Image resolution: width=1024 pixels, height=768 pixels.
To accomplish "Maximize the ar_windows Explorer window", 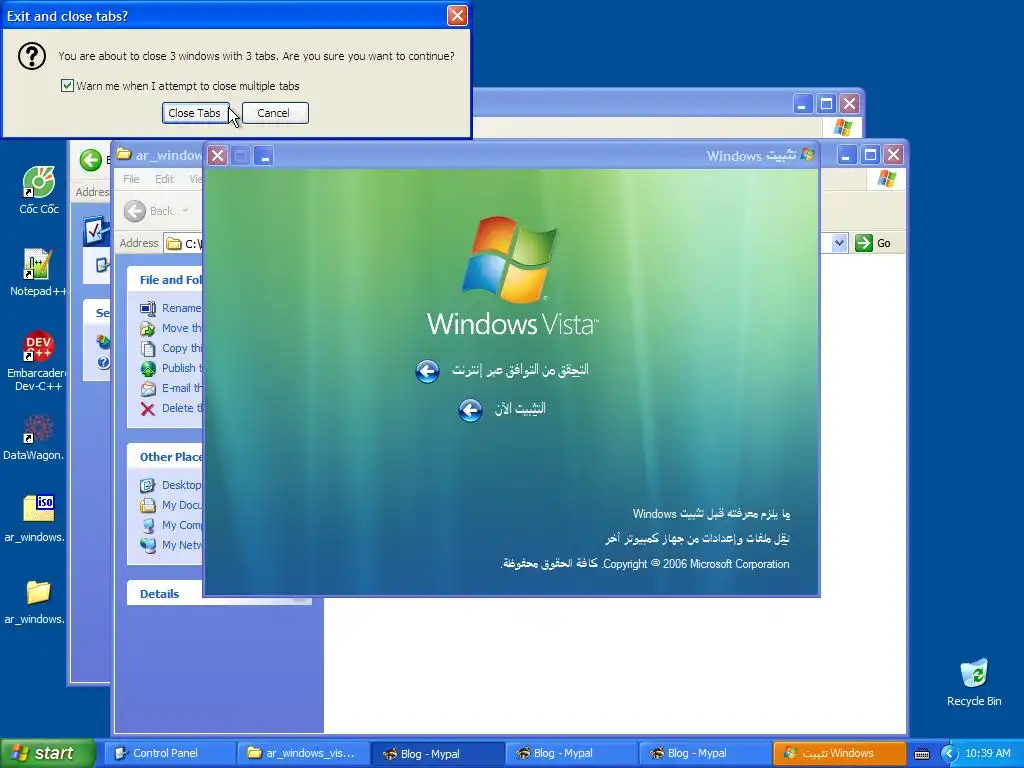I will point(870,155).
